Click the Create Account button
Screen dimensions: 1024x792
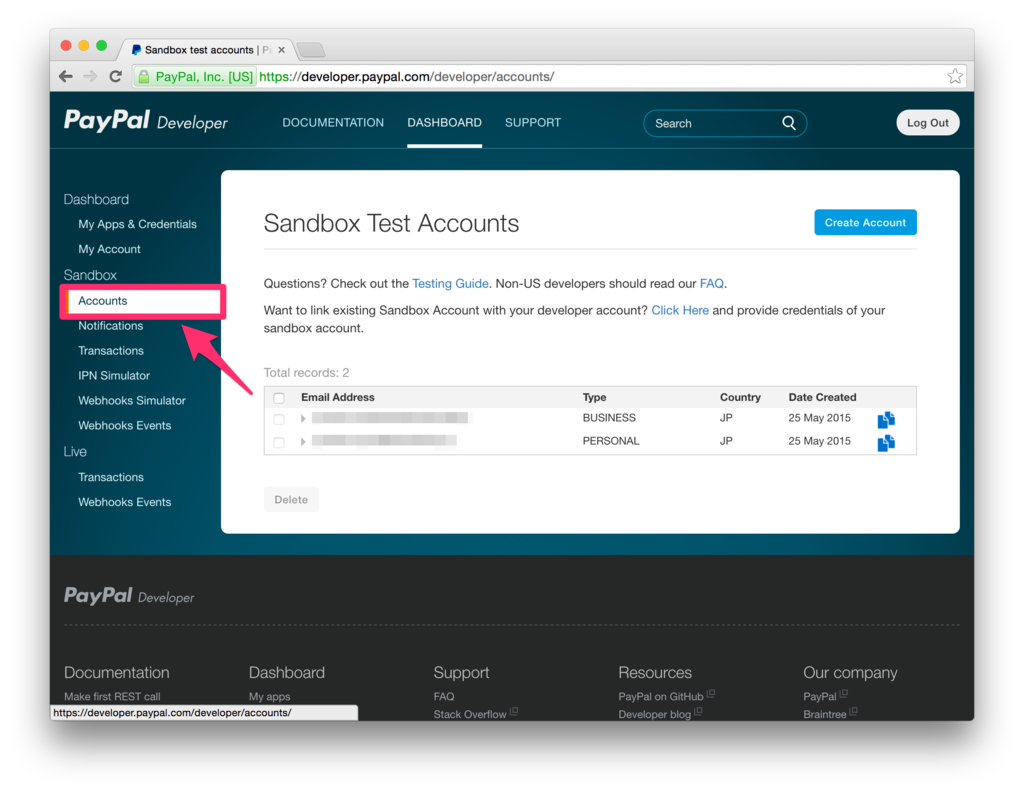coord(865,223)
